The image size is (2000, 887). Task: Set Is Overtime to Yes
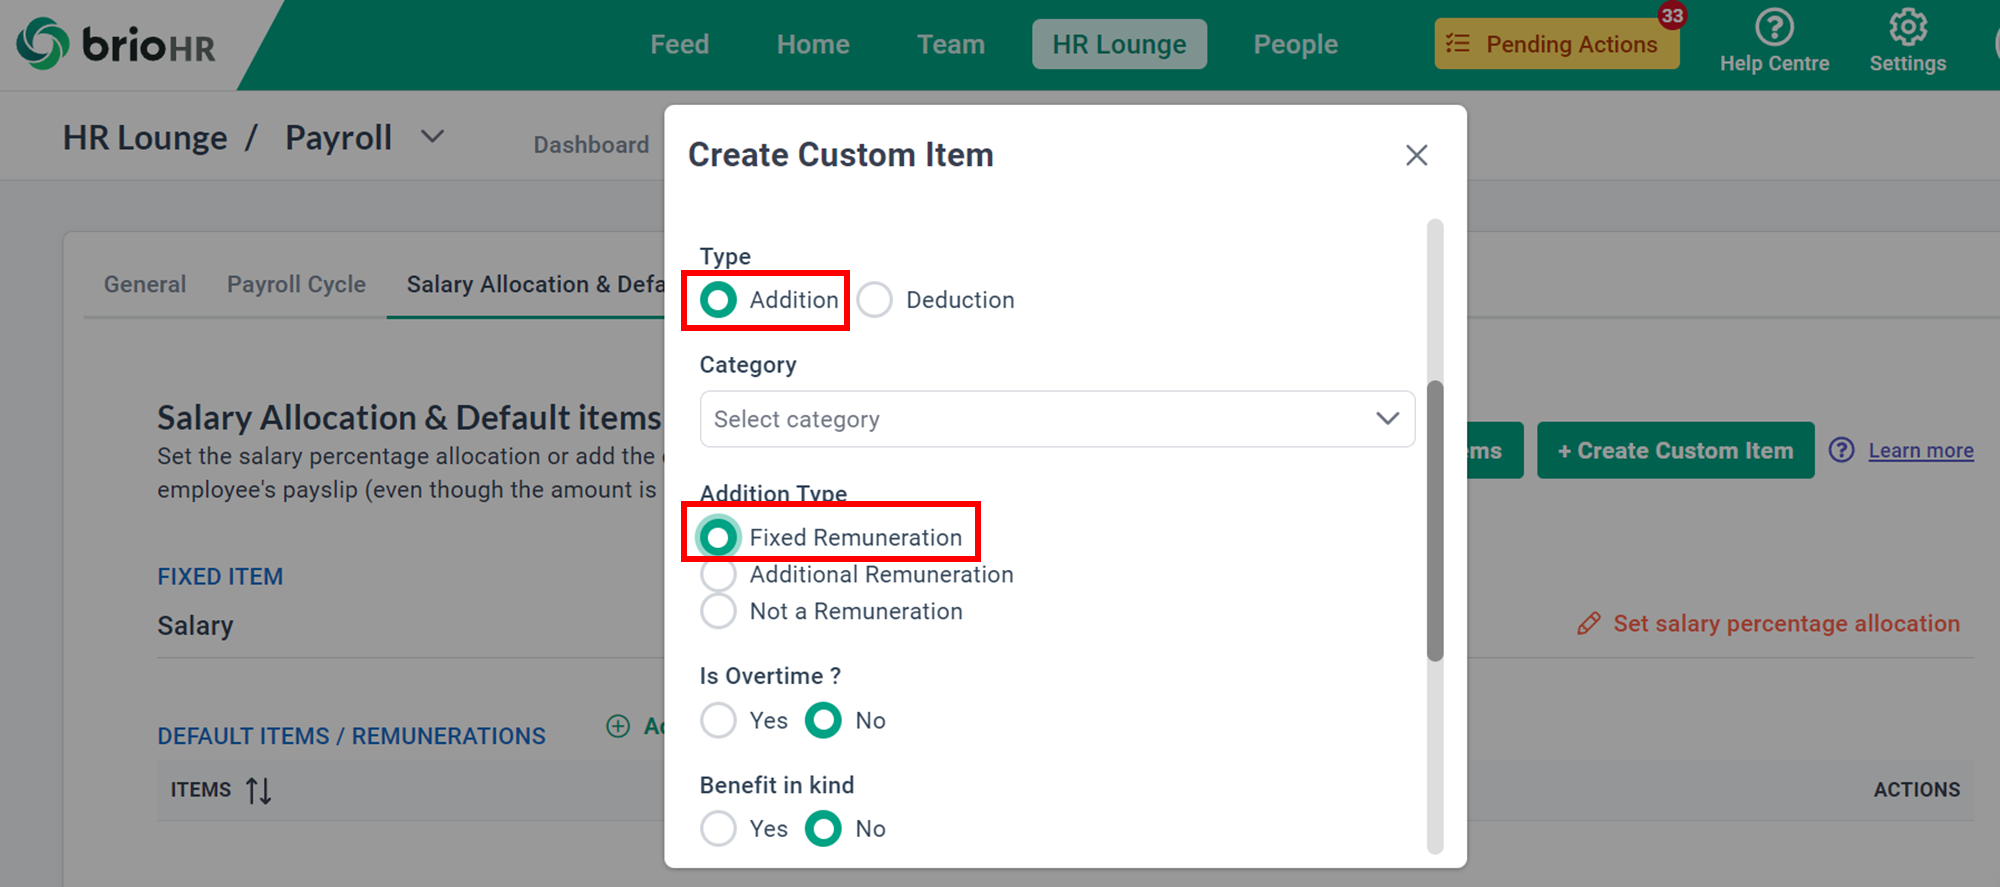718,720
